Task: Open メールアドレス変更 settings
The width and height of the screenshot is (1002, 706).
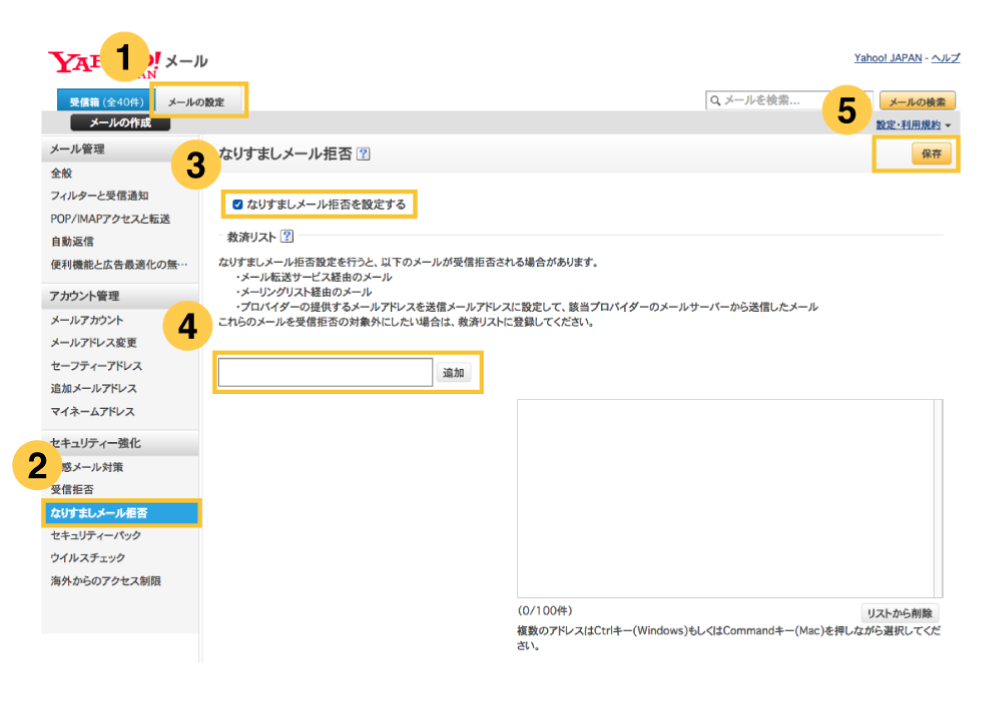Action: click(93, 342)
